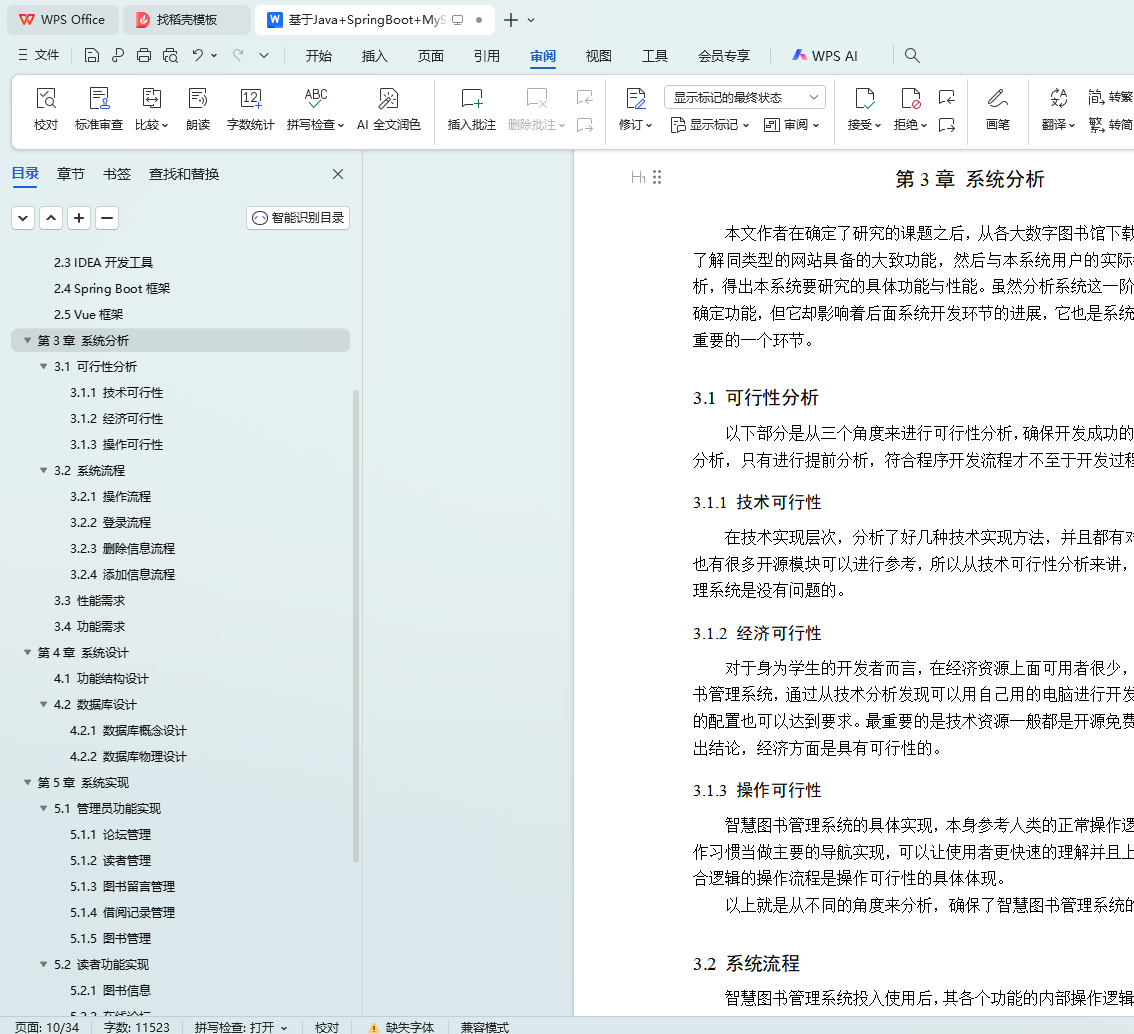Click 校对 in the status bar

327,1027
